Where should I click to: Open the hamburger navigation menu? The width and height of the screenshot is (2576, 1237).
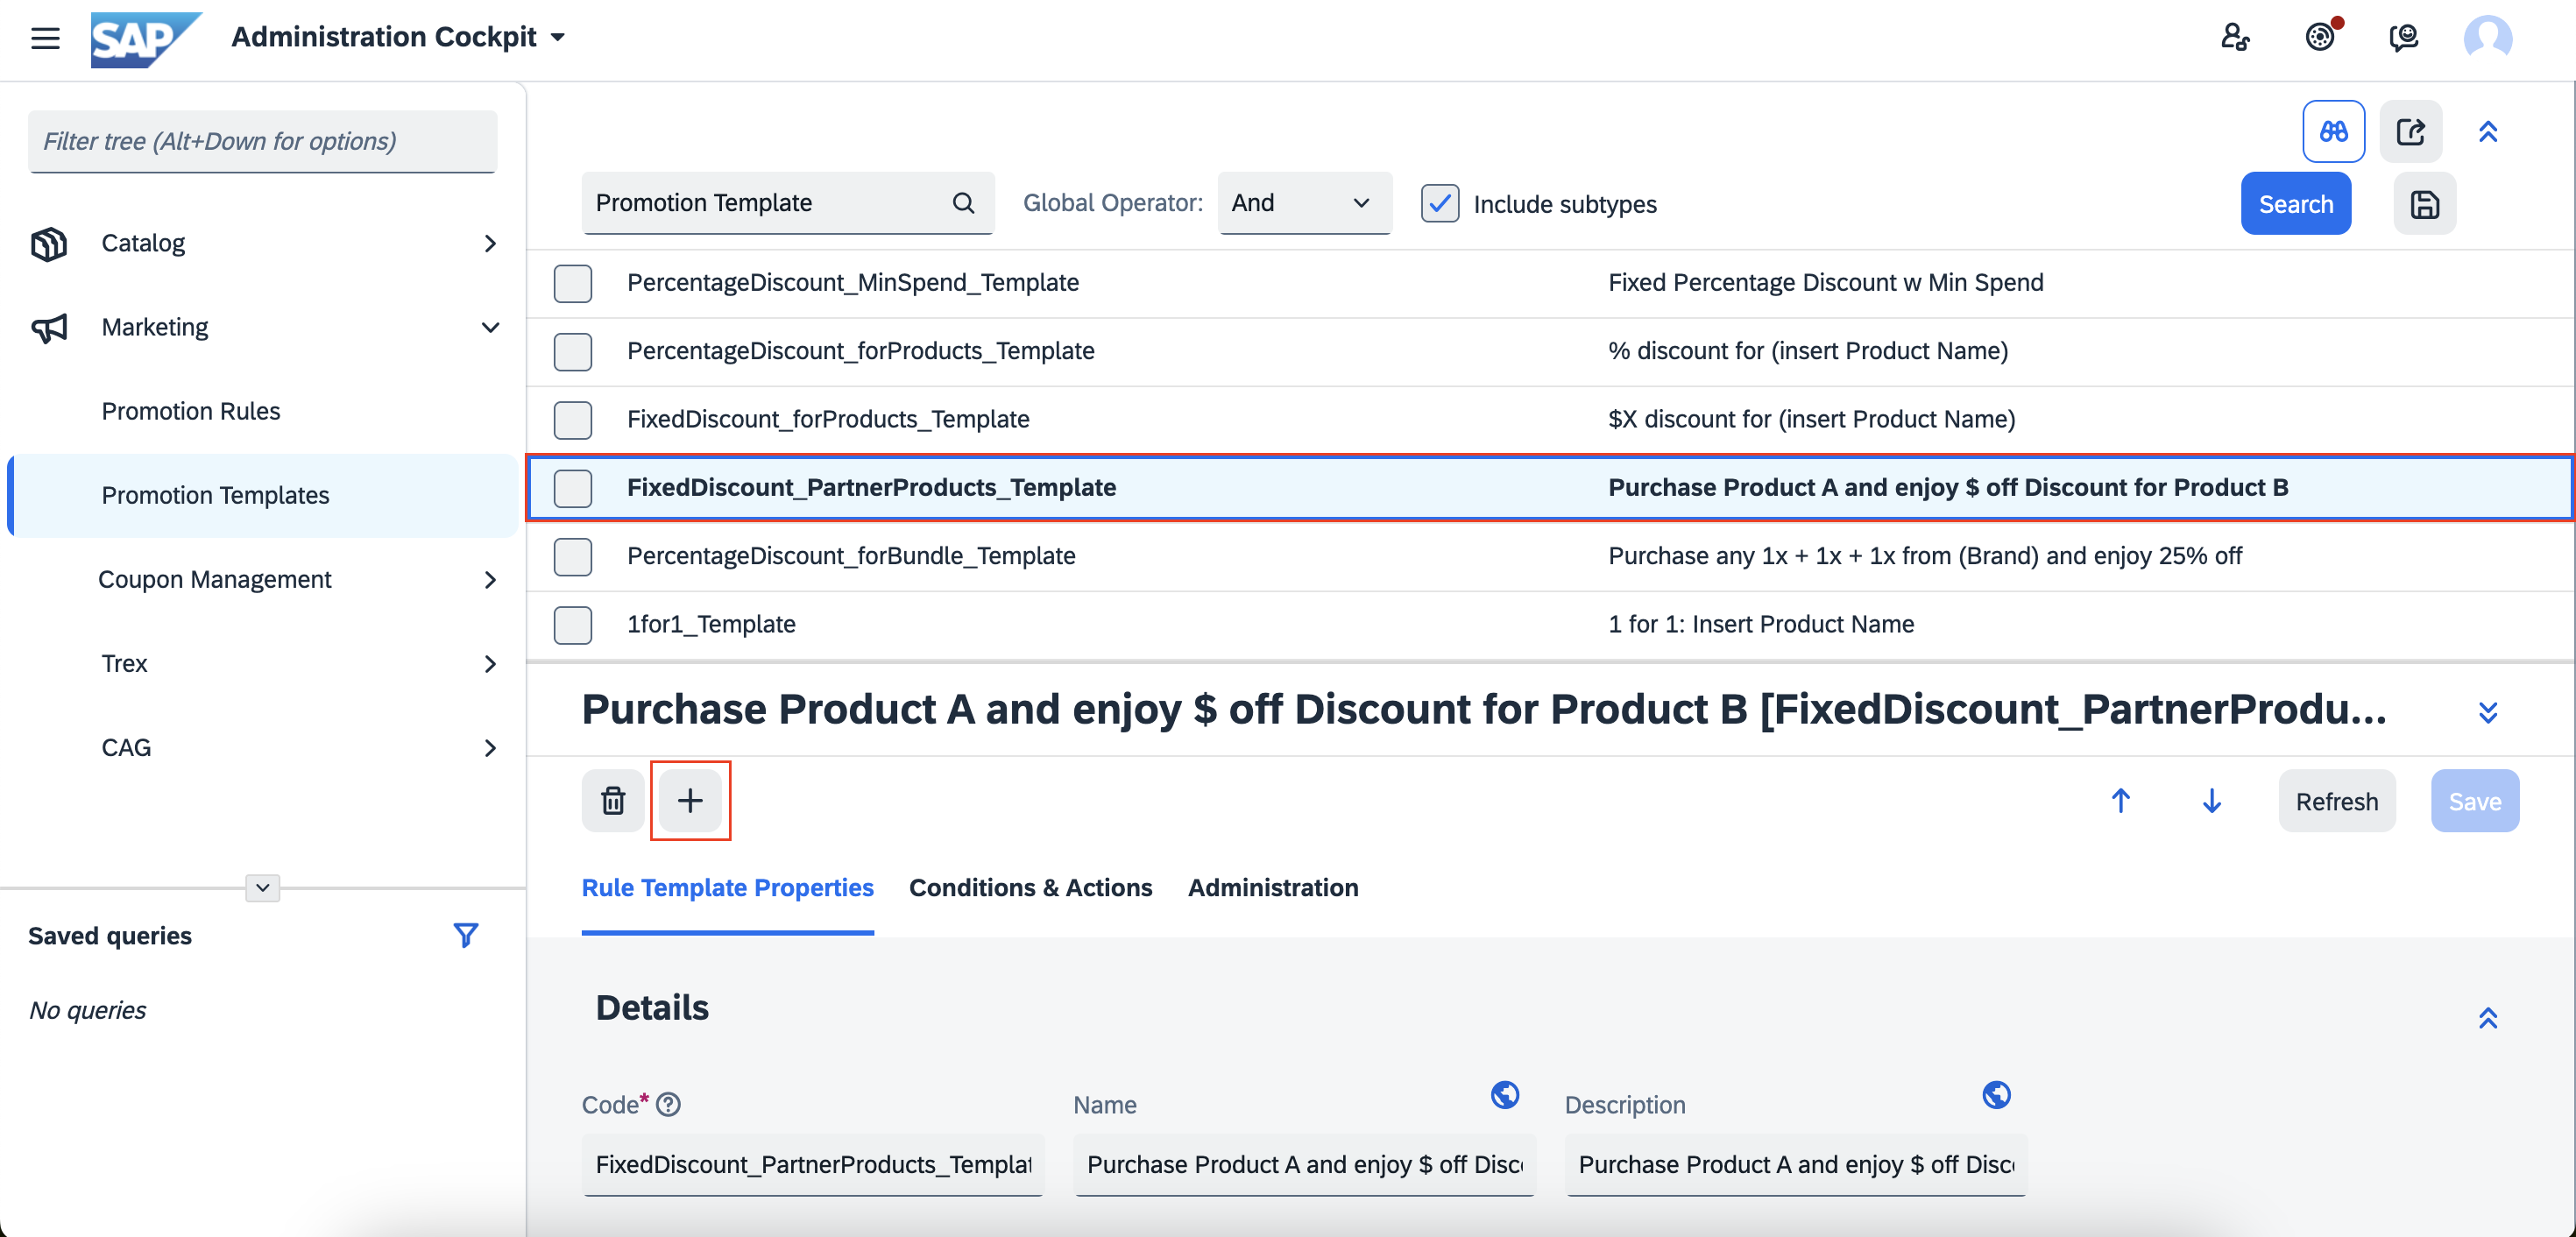pyautogui.click(x=45, y=39)
